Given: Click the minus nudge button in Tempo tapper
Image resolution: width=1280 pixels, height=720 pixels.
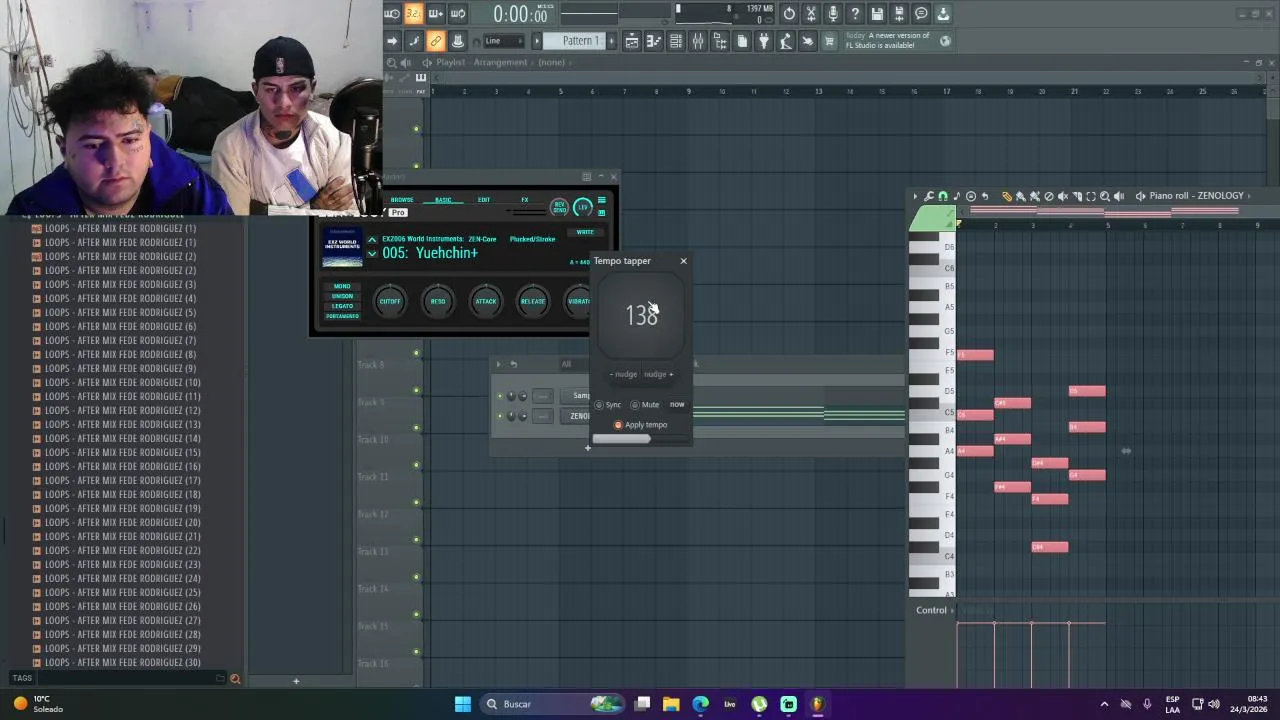Looking at the screenshot, I should (x=624, y=374).
